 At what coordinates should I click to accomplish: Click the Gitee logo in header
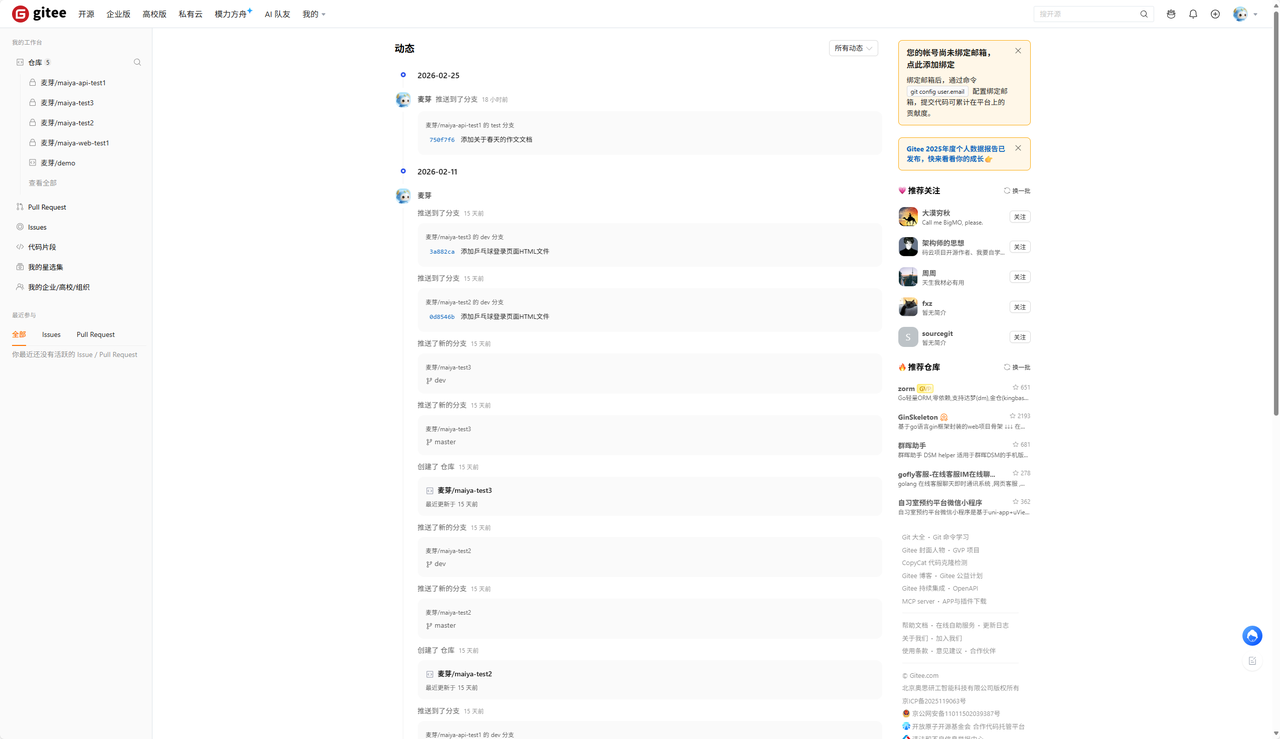click(x=39, y=14)
